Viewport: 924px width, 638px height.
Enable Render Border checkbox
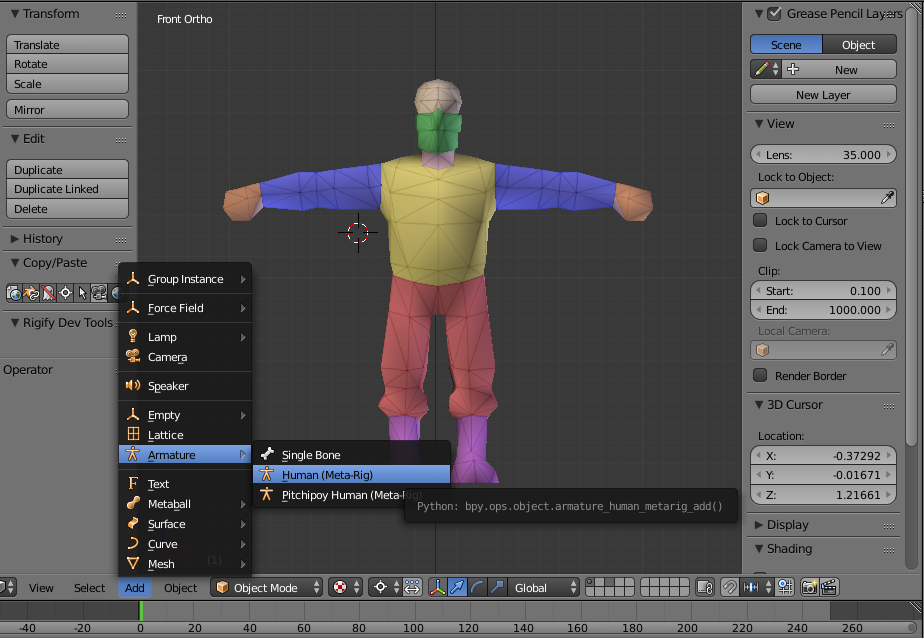[x=760, y=375]
